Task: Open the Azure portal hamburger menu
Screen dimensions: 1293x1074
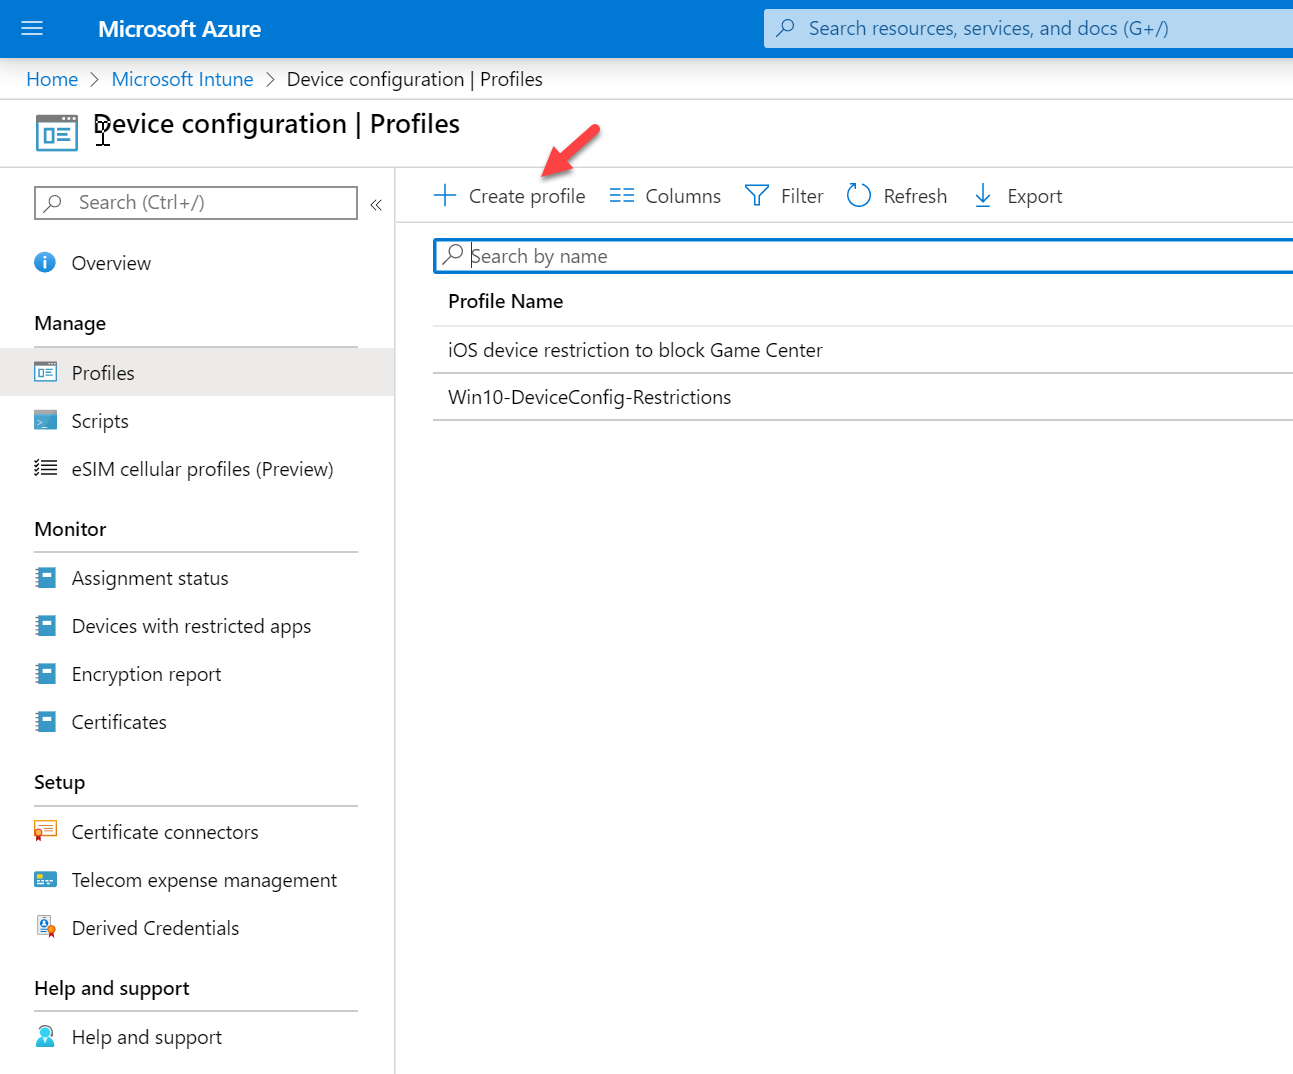Action: (x=32, y=28)
